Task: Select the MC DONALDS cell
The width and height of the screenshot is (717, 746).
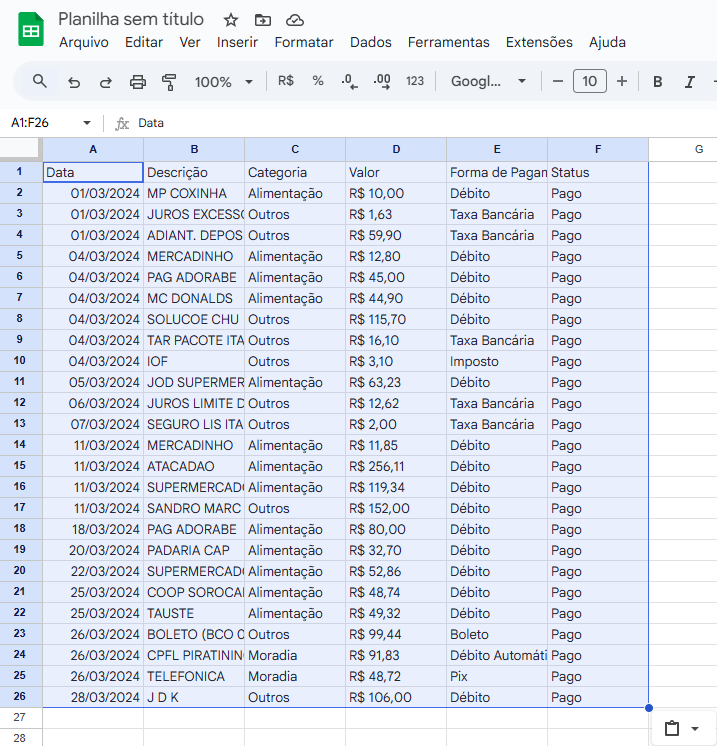Action: click(x=194, y=298)
